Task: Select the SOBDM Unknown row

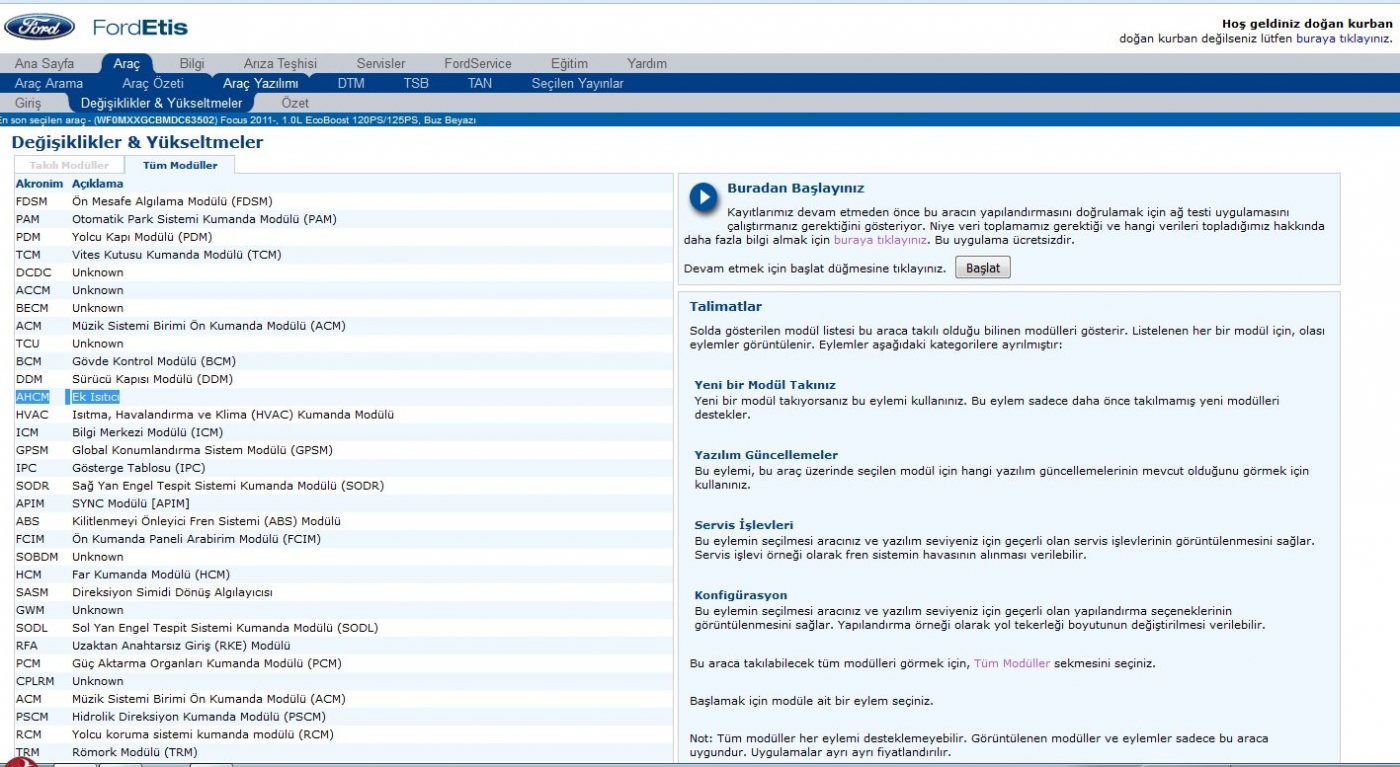Action: [343, 556]
